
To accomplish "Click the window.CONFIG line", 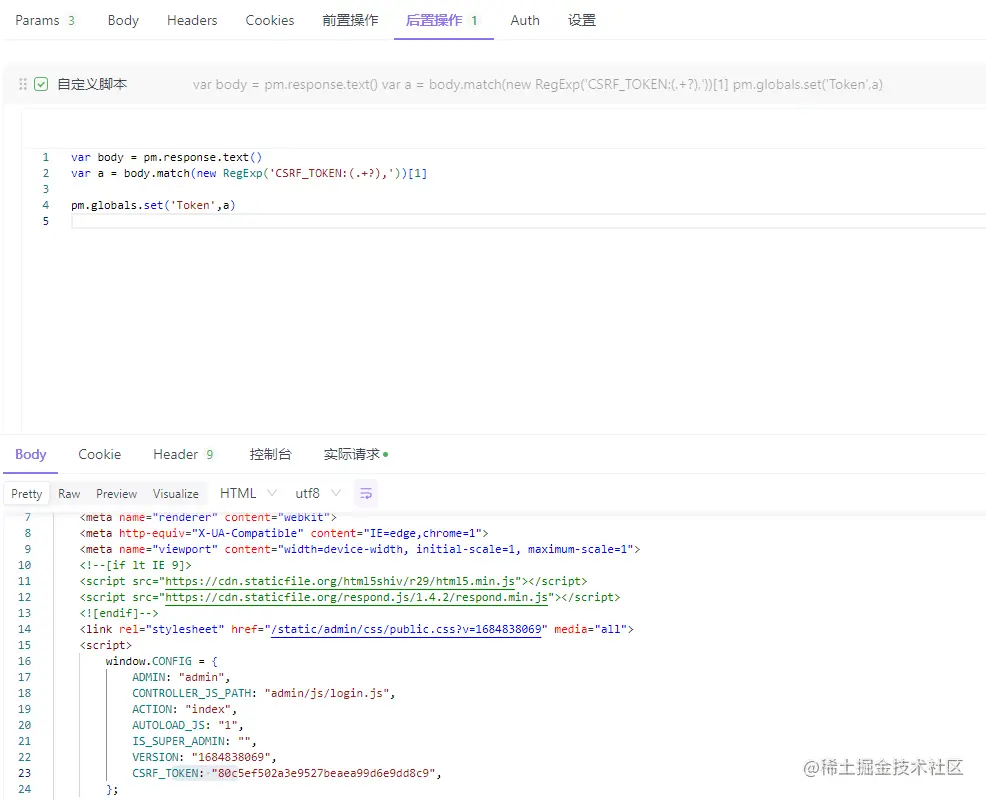I will coord(162,661).
